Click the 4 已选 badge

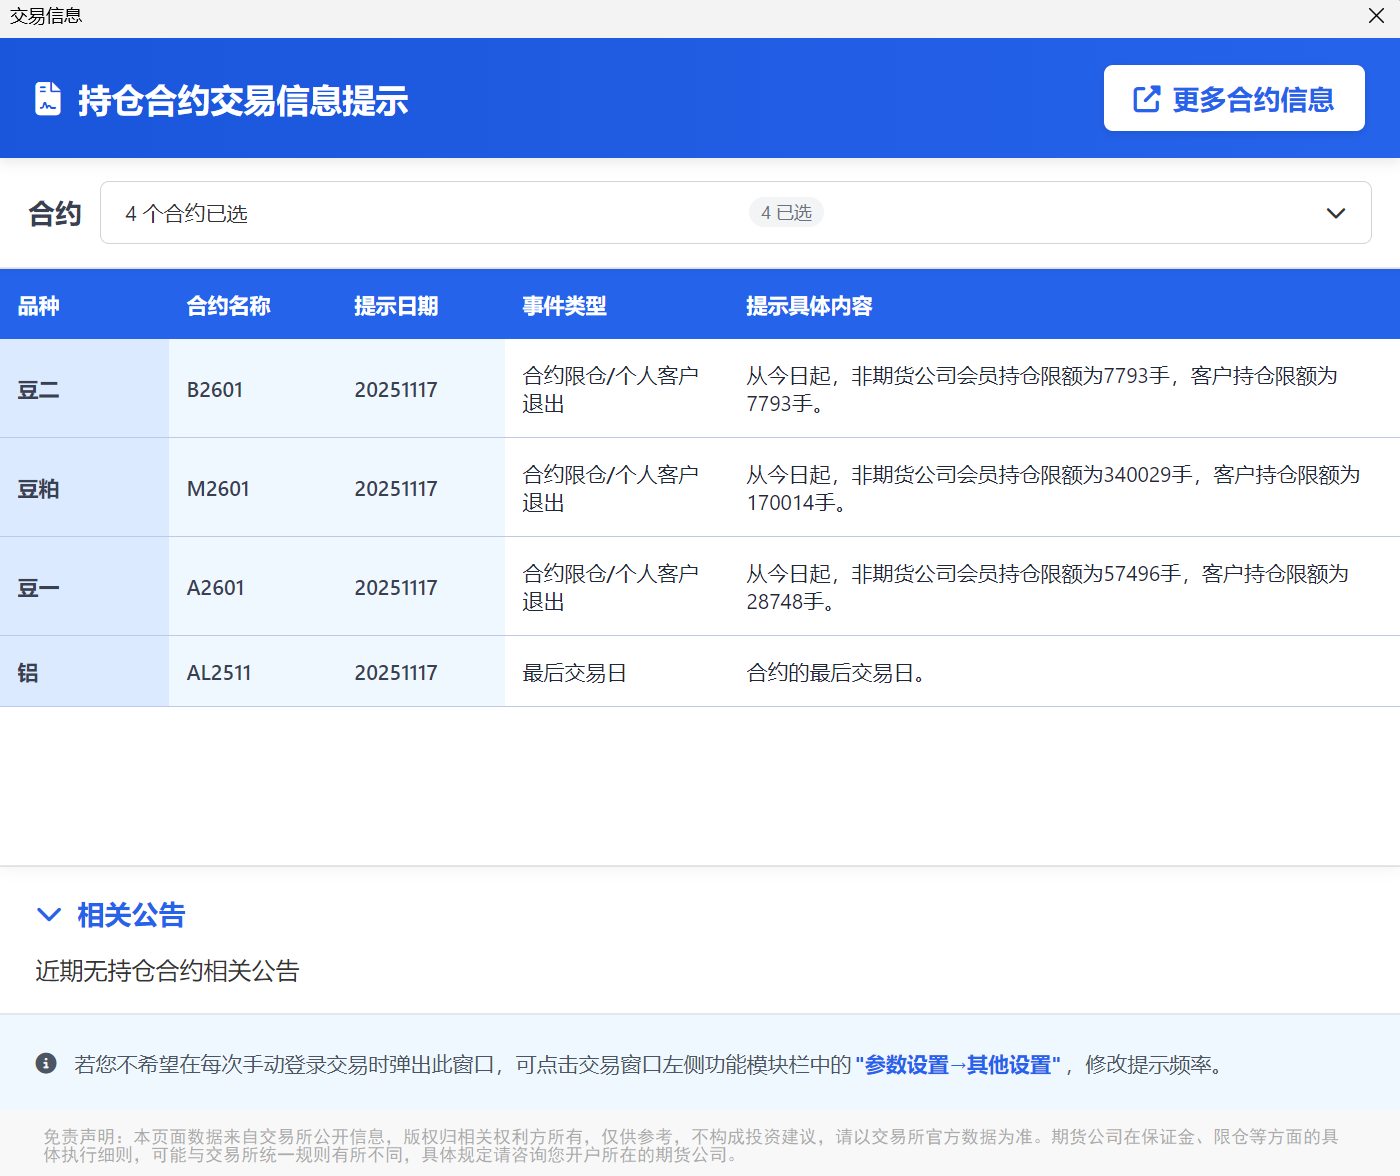786,213
